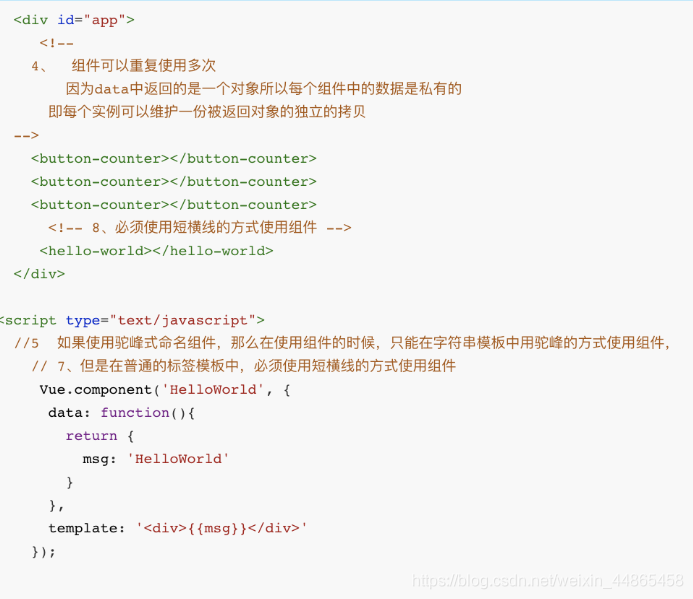The height and width of the screenshot is (599, 693).
Task: Click the closing </div> tag
Action: [39, 274]
